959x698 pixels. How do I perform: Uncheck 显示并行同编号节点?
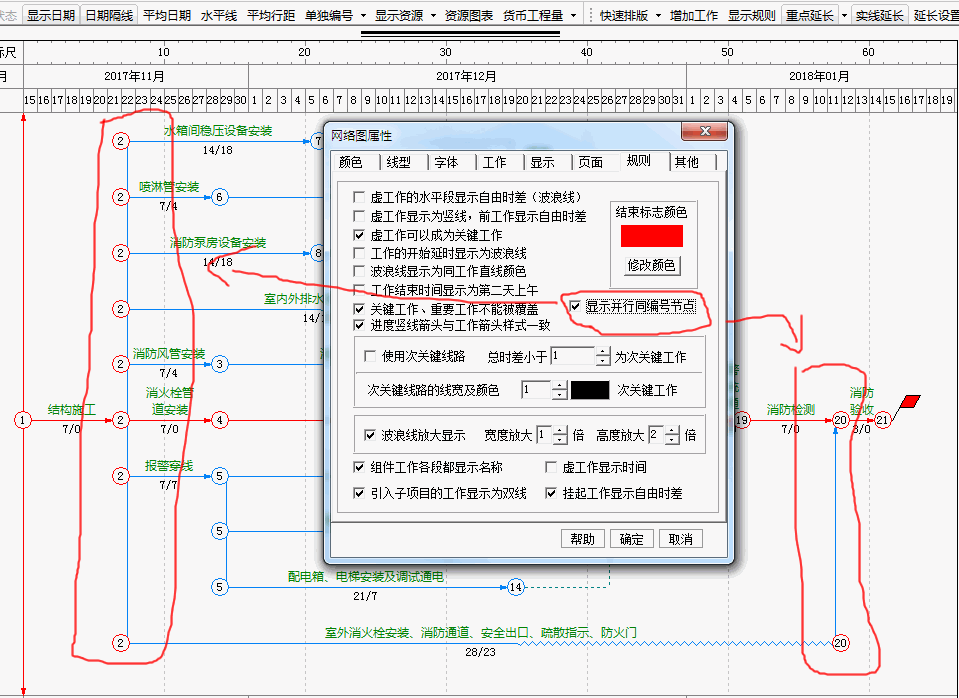[575, 306]
